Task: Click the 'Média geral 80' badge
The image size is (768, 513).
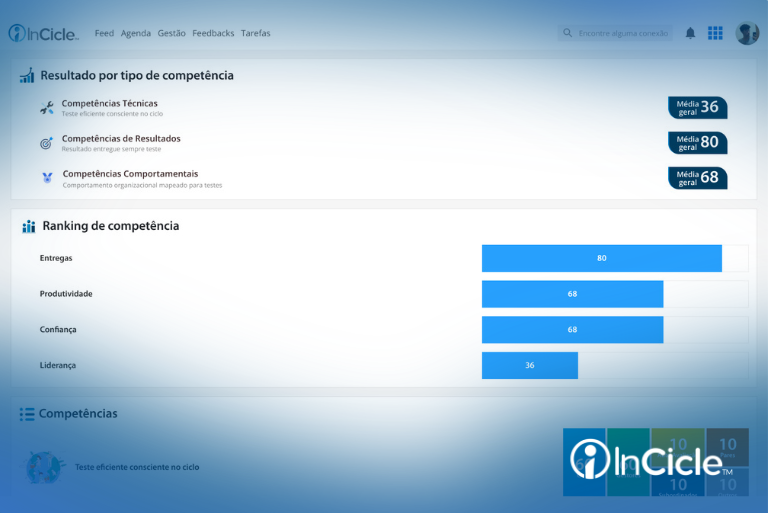Action: (697, 143)
